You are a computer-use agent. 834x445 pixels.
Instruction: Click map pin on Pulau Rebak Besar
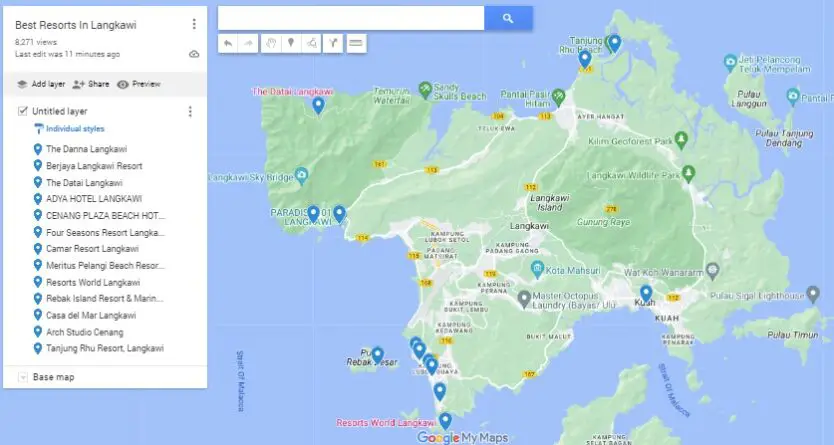coord(377,355)
